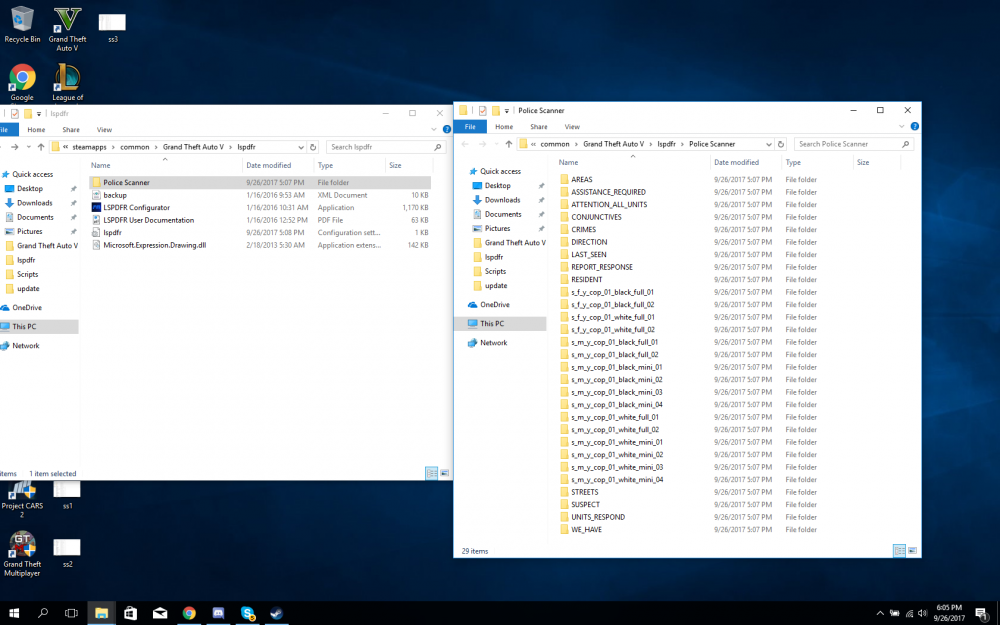Select Network in Police Scanner navigation pane

click(493, 342)
